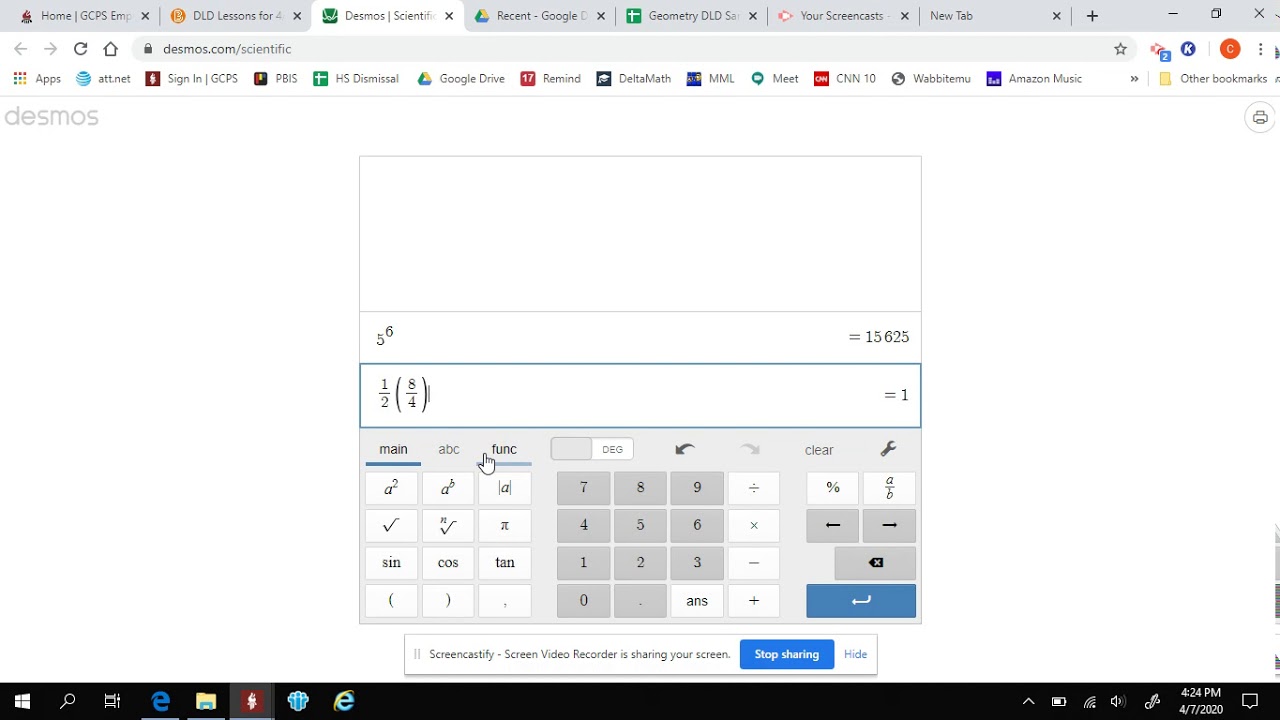Open the volume control in tray
This screenshot has height=720, width=1280.
pos(1118,702)
